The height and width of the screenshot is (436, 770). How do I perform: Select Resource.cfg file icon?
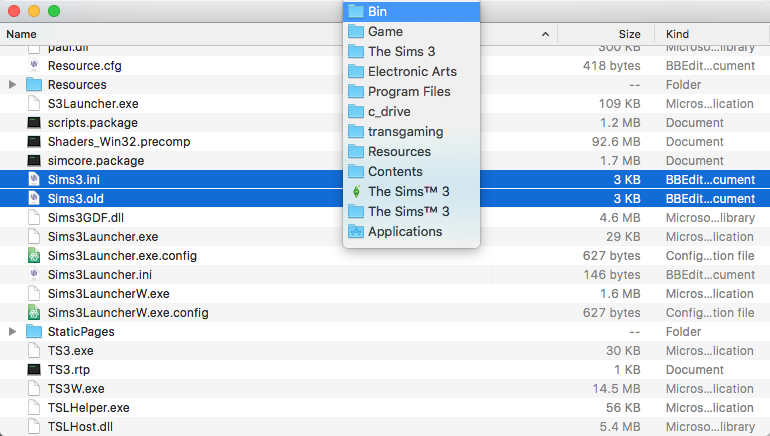[34, 65]
